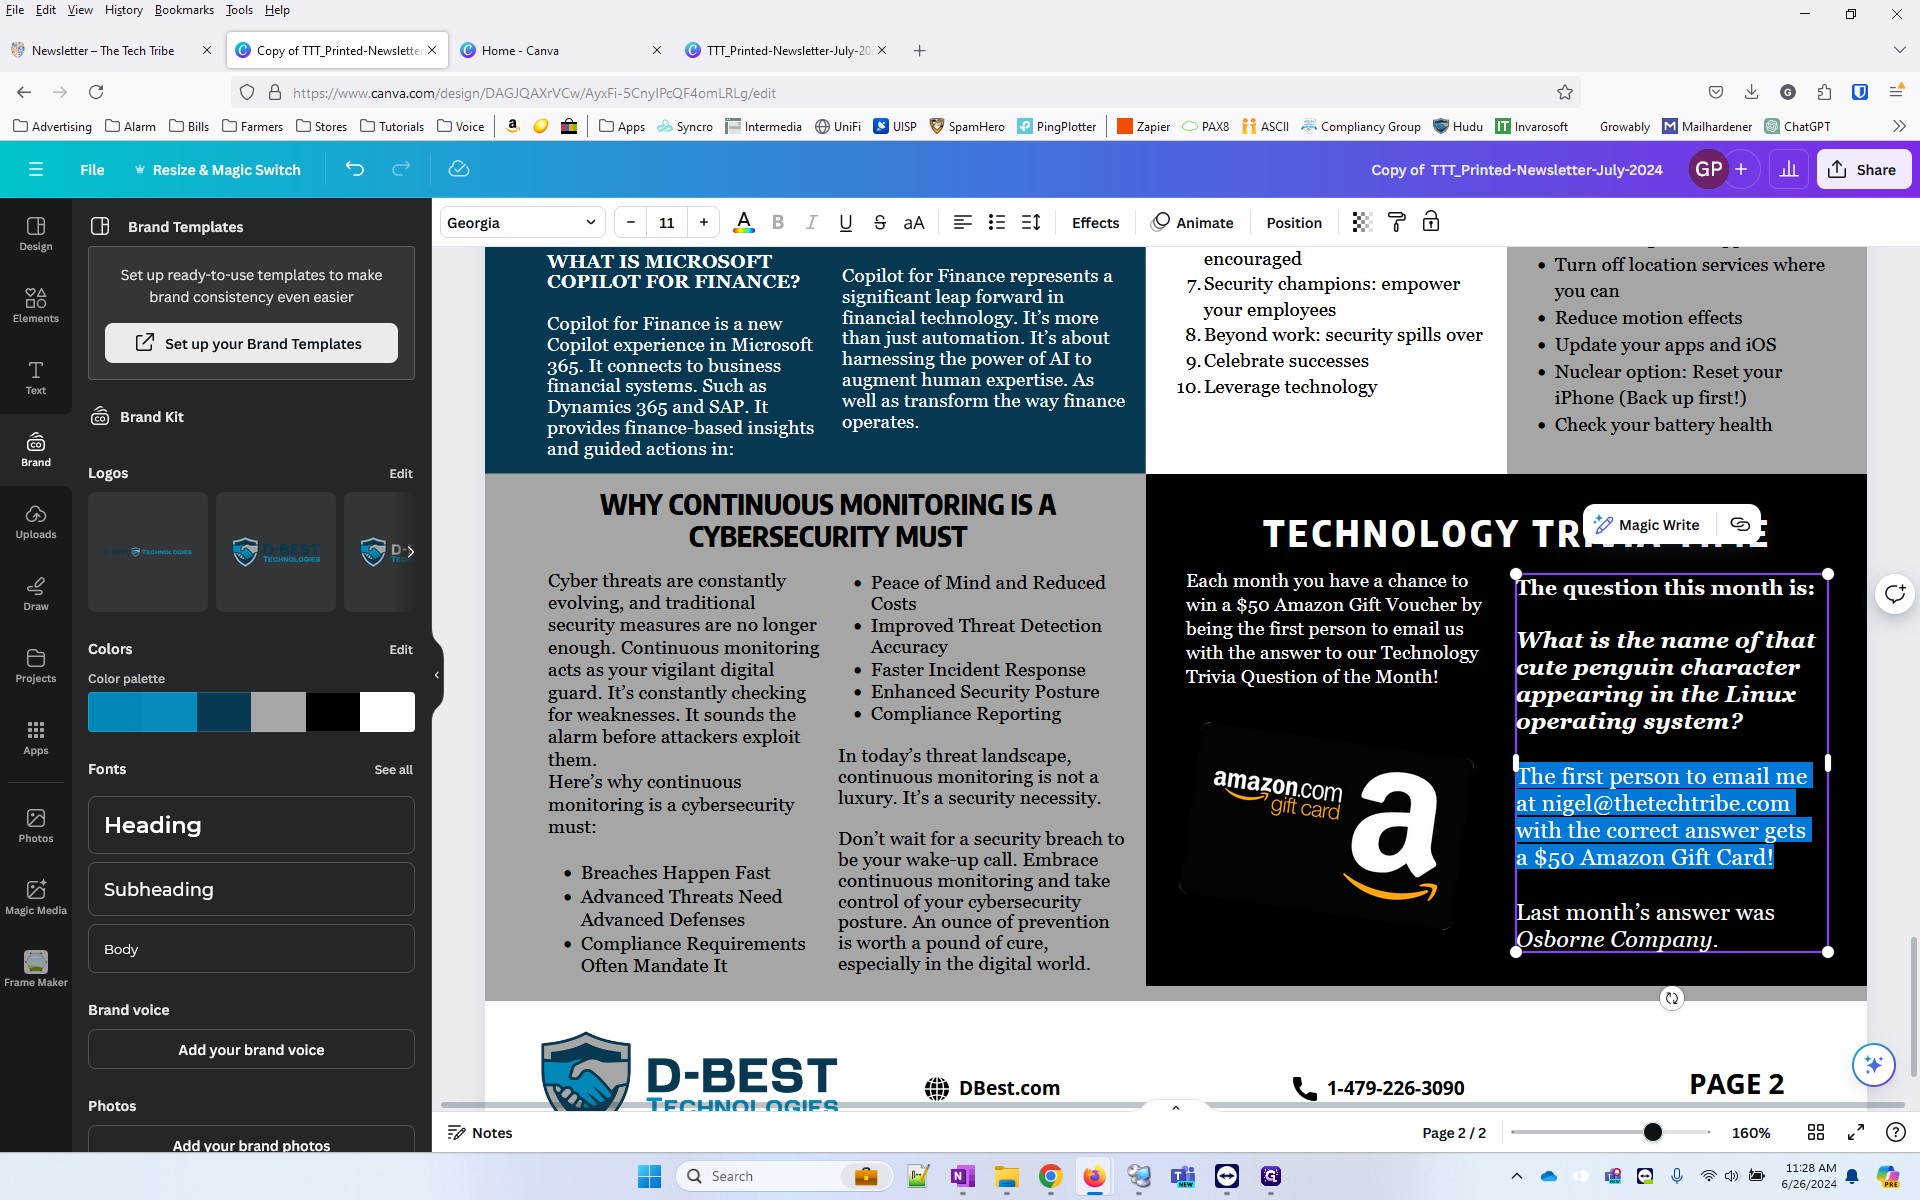
Task: Select the black palette color swatch
Action: point(333,712)
